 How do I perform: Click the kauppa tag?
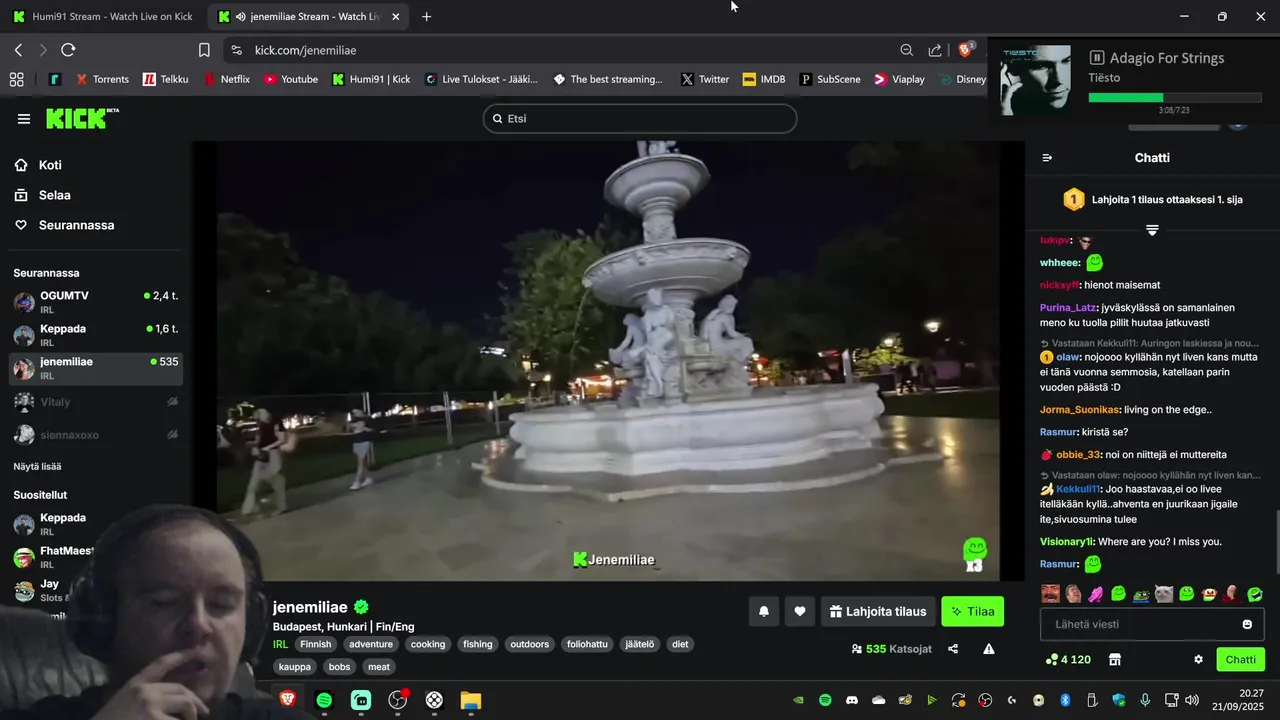(295, 666)
